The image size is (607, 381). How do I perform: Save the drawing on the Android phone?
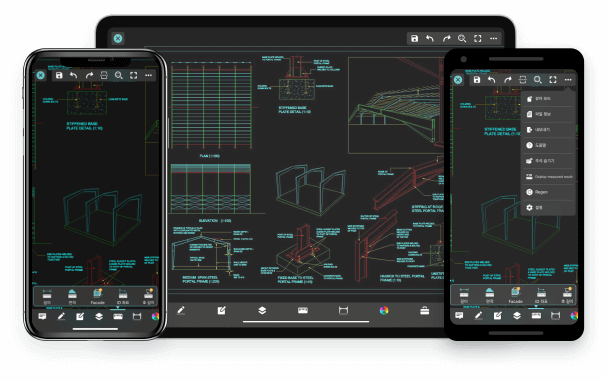tap(477, 79)
